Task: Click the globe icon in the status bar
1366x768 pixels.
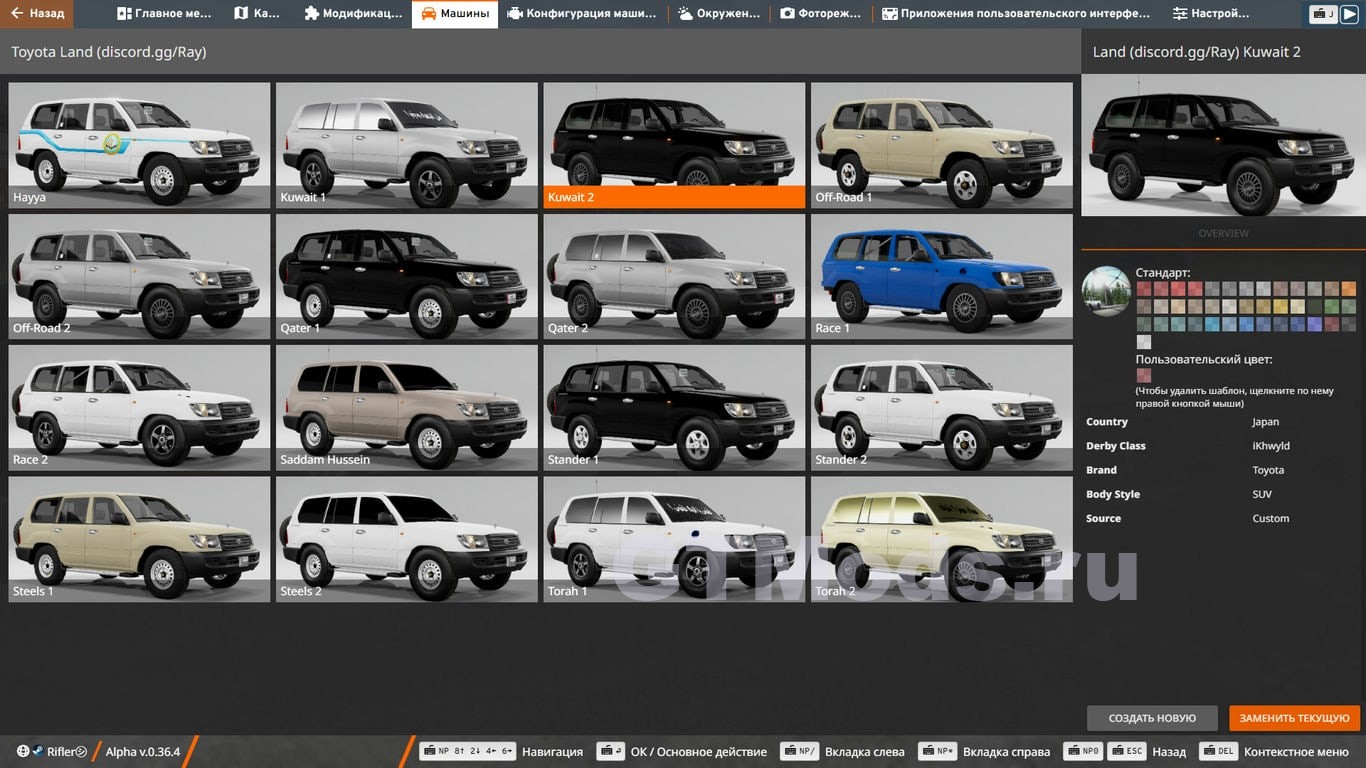Action: tap(23, 751)
